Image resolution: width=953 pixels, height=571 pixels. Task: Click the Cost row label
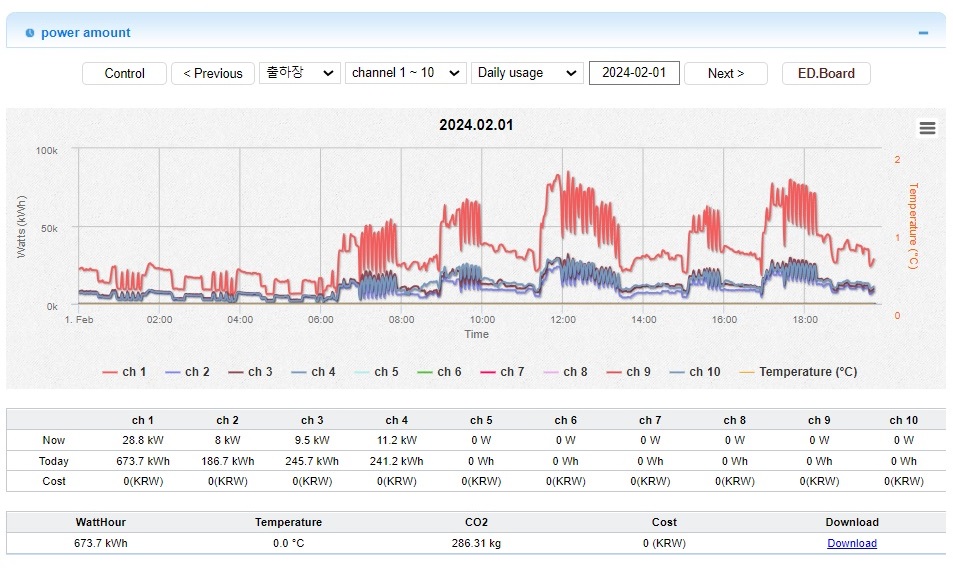(x=53, y=481)
